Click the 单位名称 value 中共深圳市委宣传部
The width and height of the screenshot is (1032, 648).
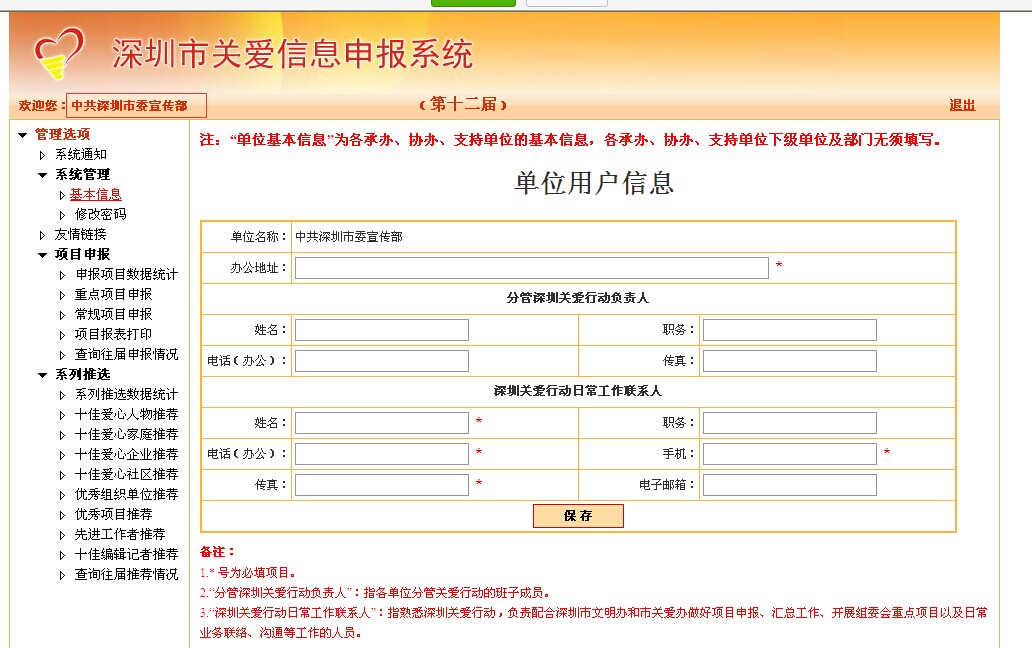(349, 237)
